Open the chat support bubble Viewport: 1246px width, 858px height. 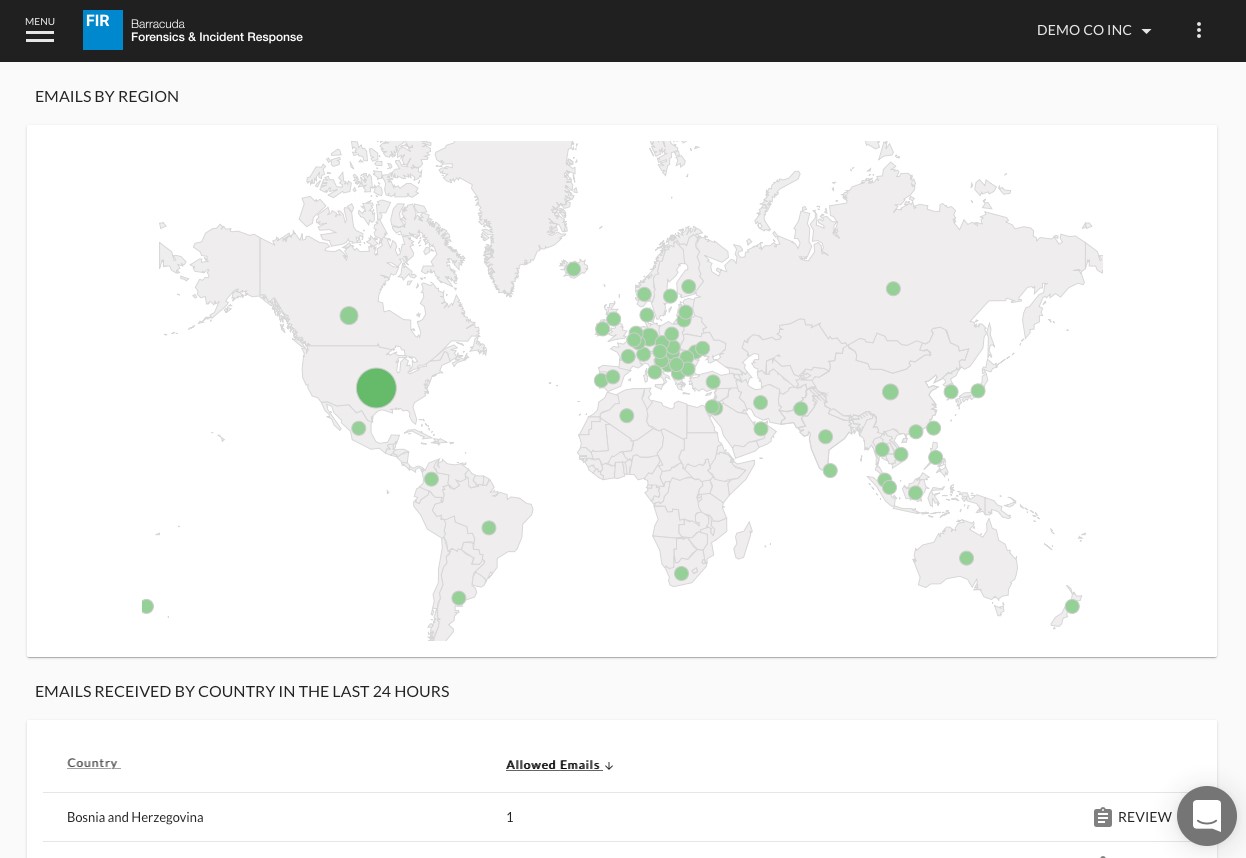(1206, 816)
